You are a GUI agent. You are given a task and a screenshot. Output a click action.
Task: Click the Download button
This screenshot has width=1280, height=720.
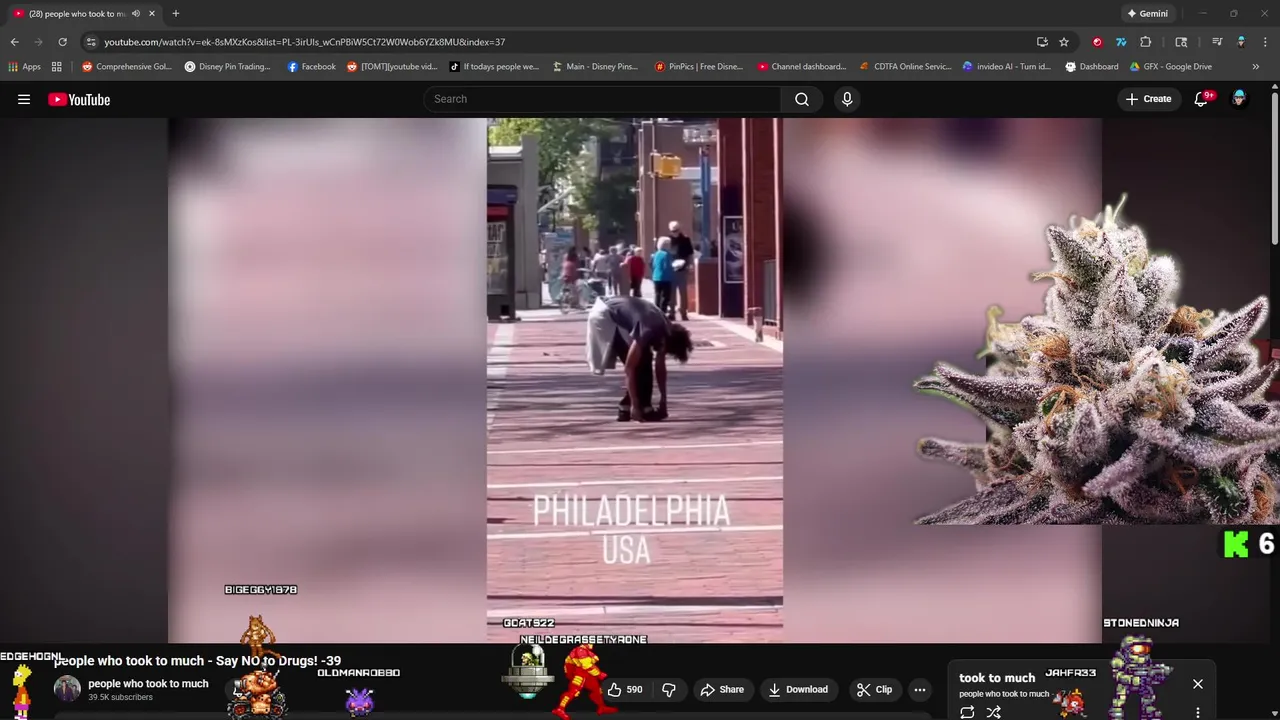pos(798,689)
